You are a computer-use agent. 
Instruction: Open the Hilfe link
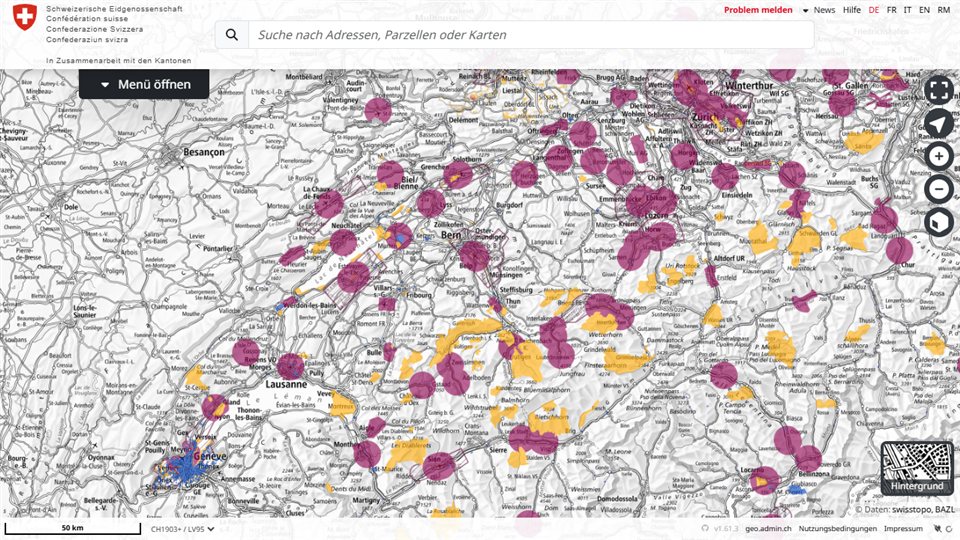click(852, 10)
